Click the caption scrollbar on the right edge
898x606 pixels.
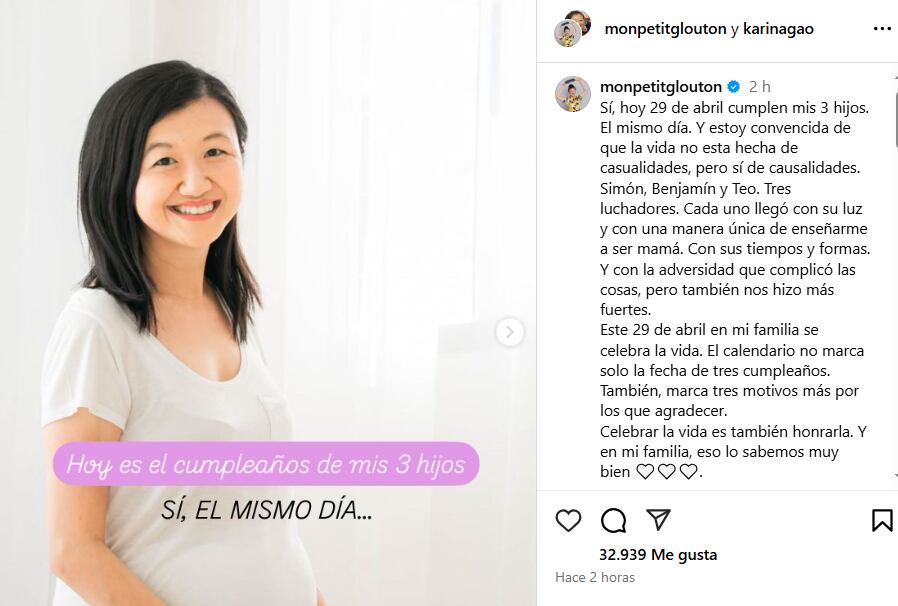[895, 110]
